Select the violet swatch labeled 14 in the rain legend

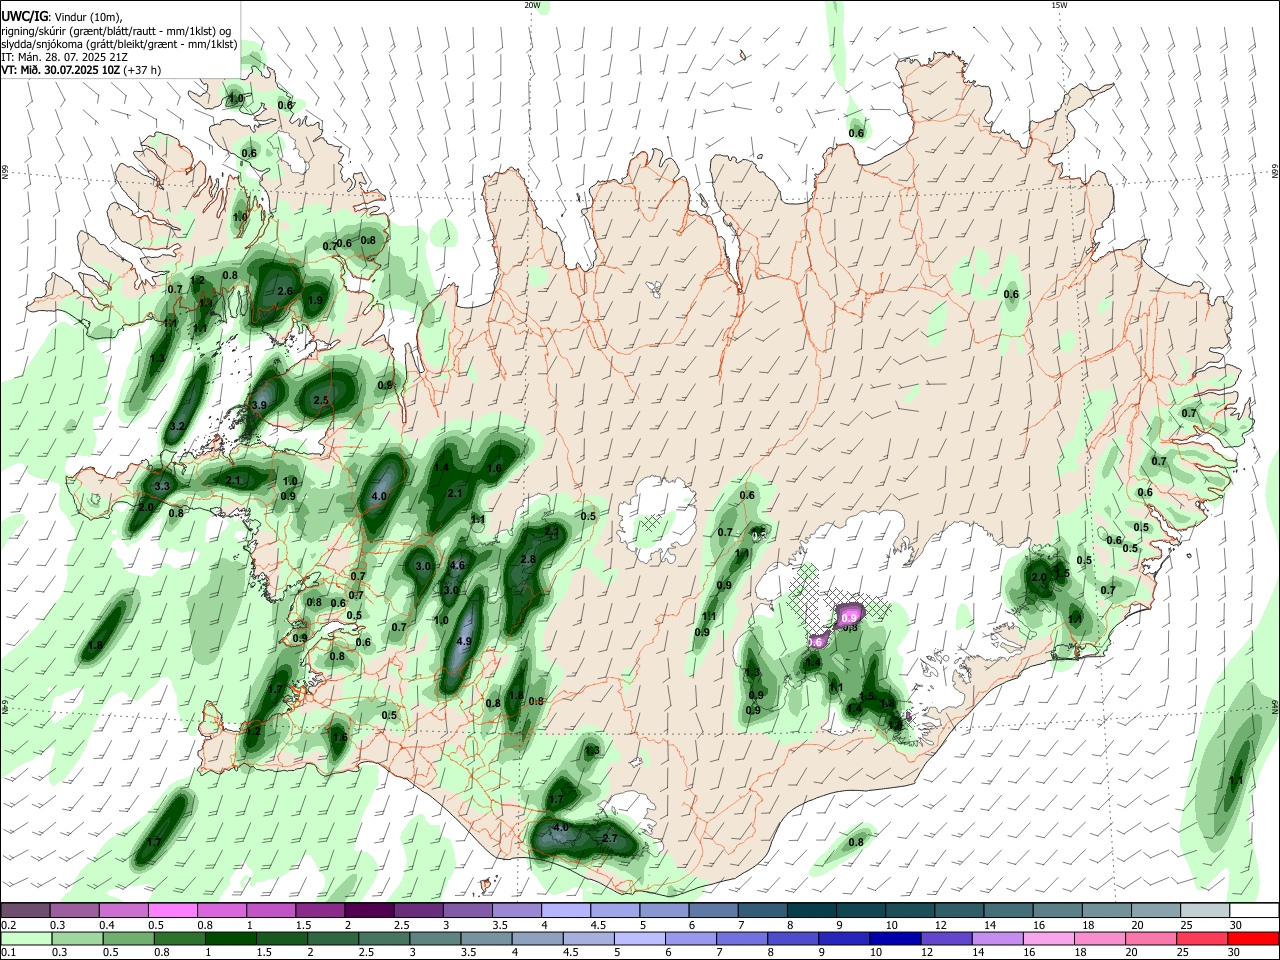pyautogui.click(x=996, y=939)
